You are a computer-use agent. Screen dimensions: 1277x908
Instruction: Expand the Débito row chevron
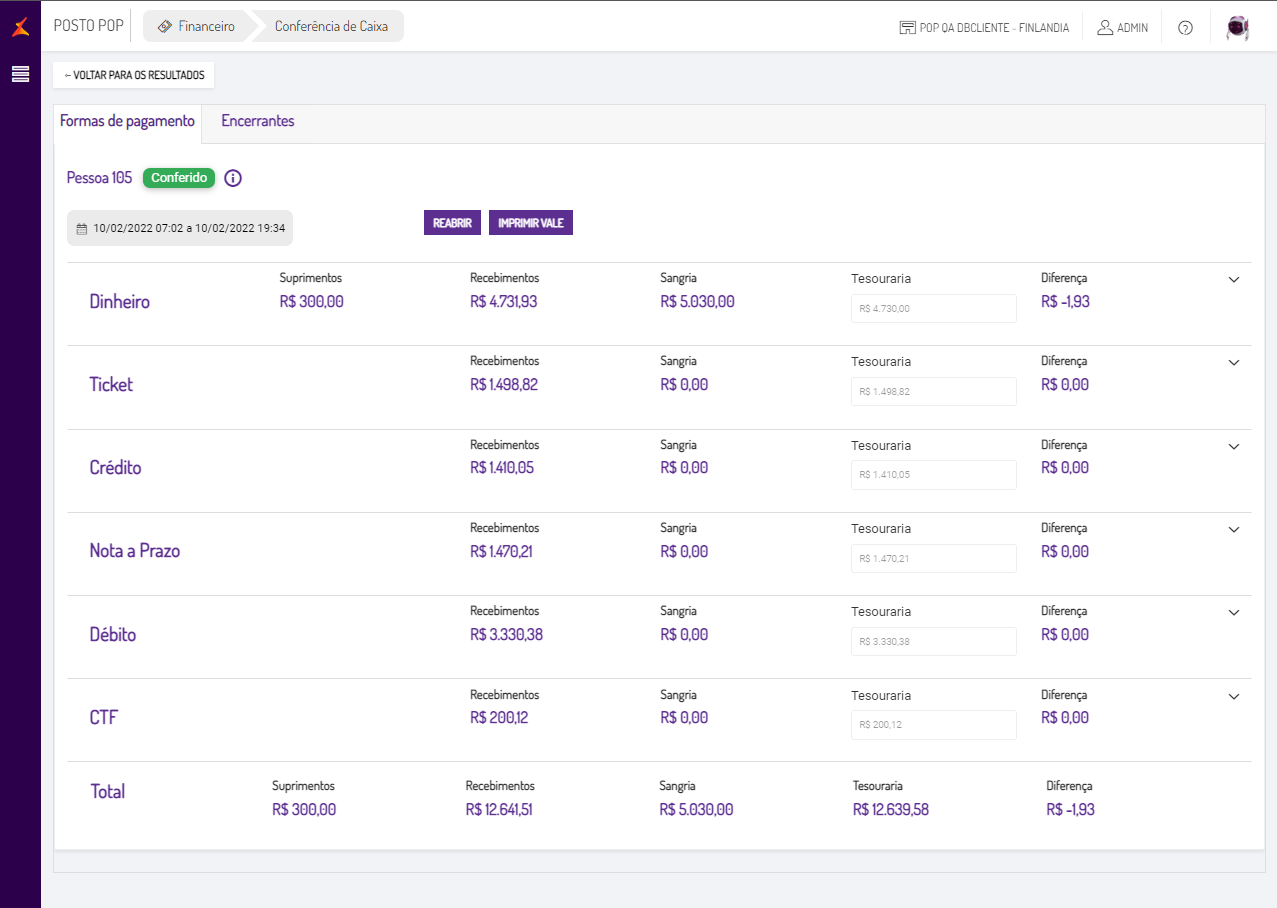pyautogui.click(x=1233, y=613)
